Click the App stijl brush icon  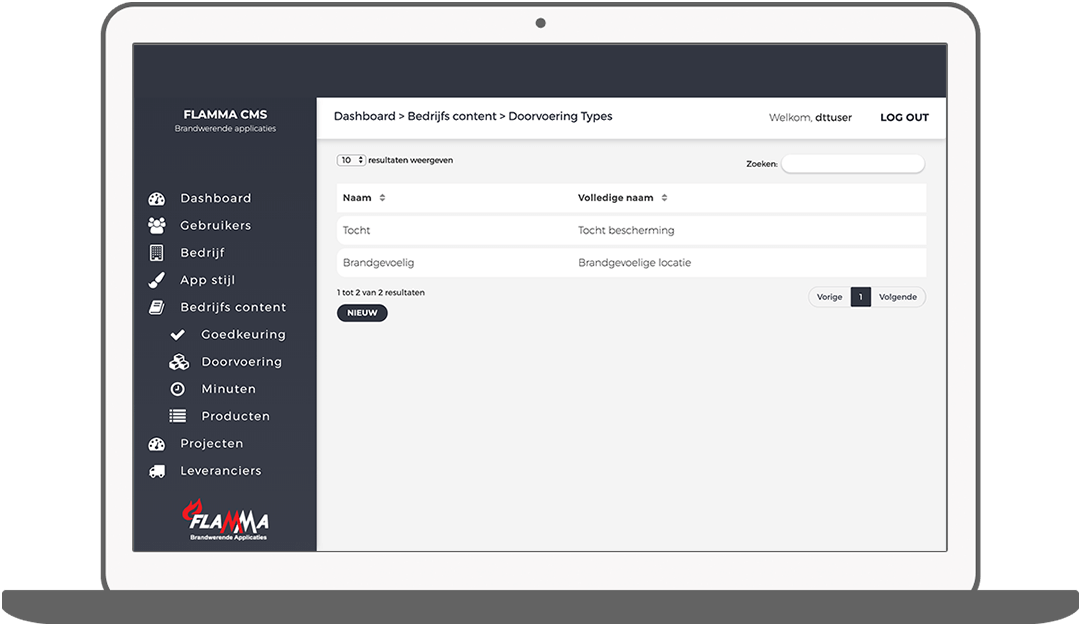point(156,280)
